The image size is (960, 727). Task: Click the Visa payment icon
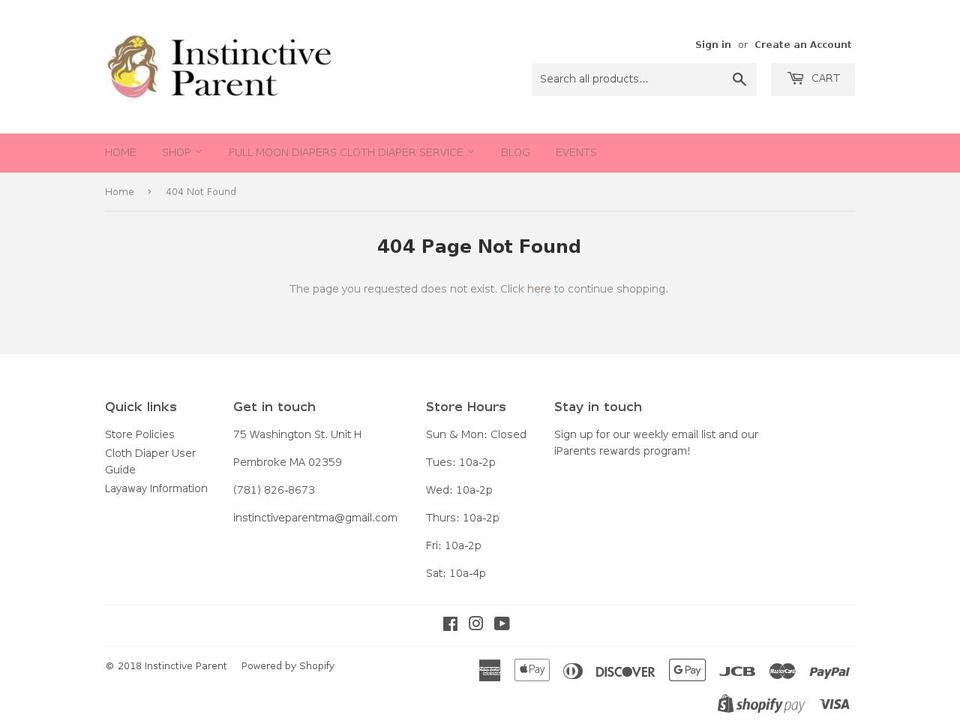click(x=834, y=704)
